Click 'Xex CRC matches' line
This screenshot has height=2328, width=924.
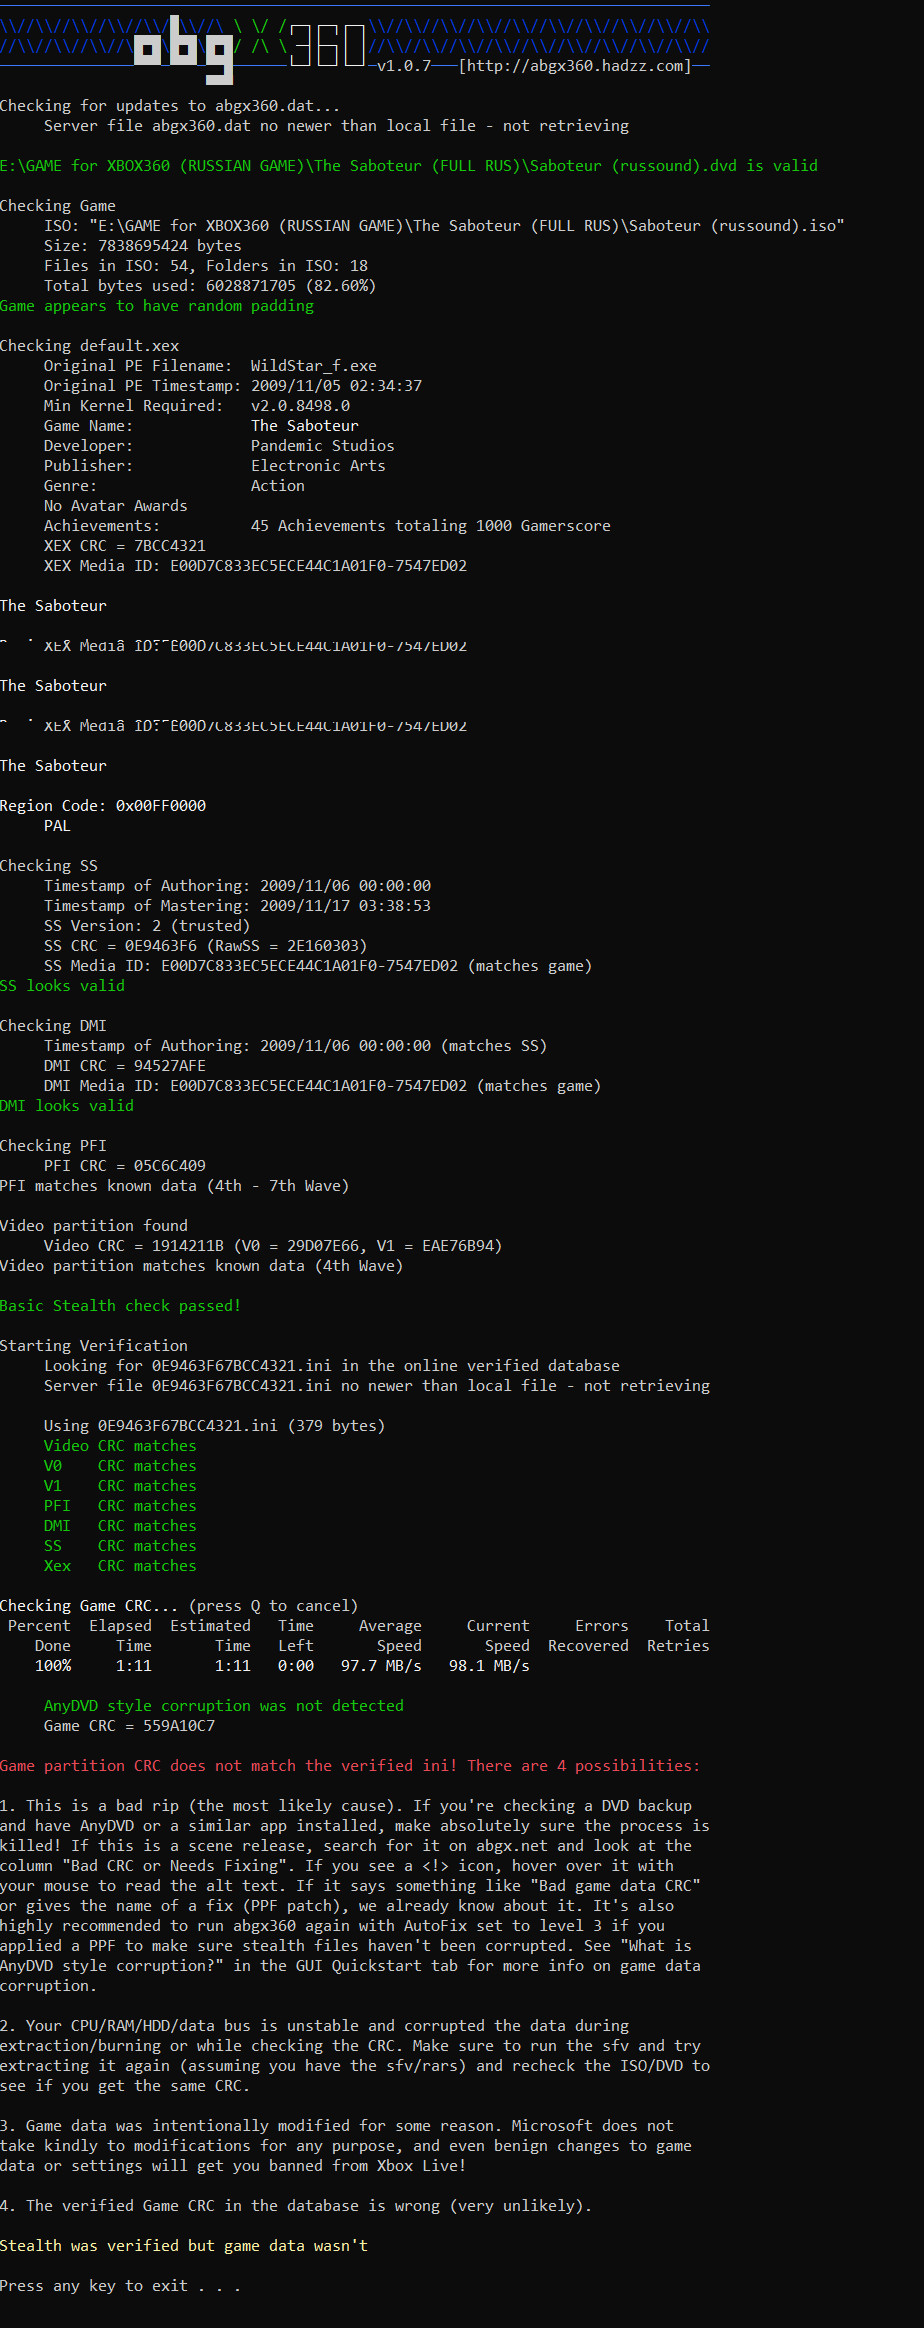(x=120, y=1566)
